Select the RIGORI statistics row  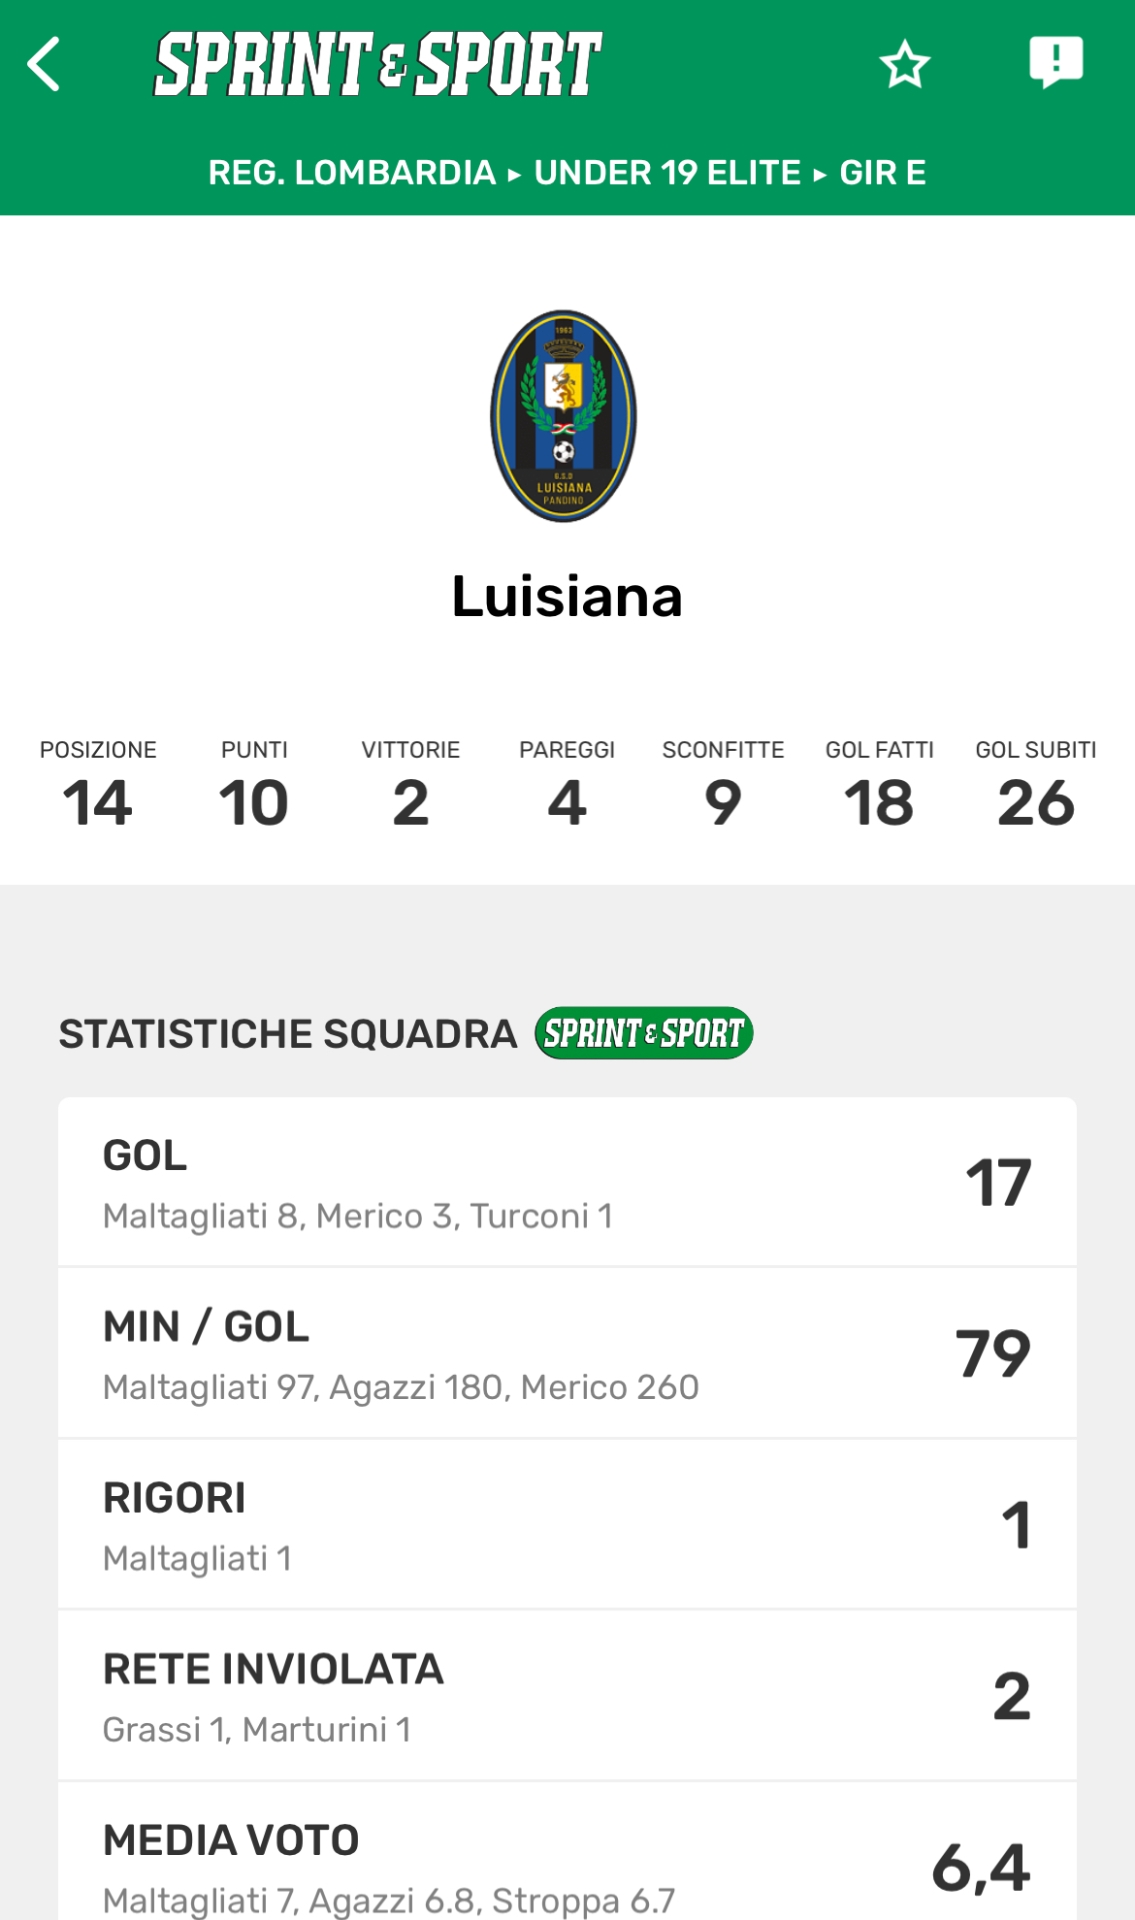tap(567, 1525)
